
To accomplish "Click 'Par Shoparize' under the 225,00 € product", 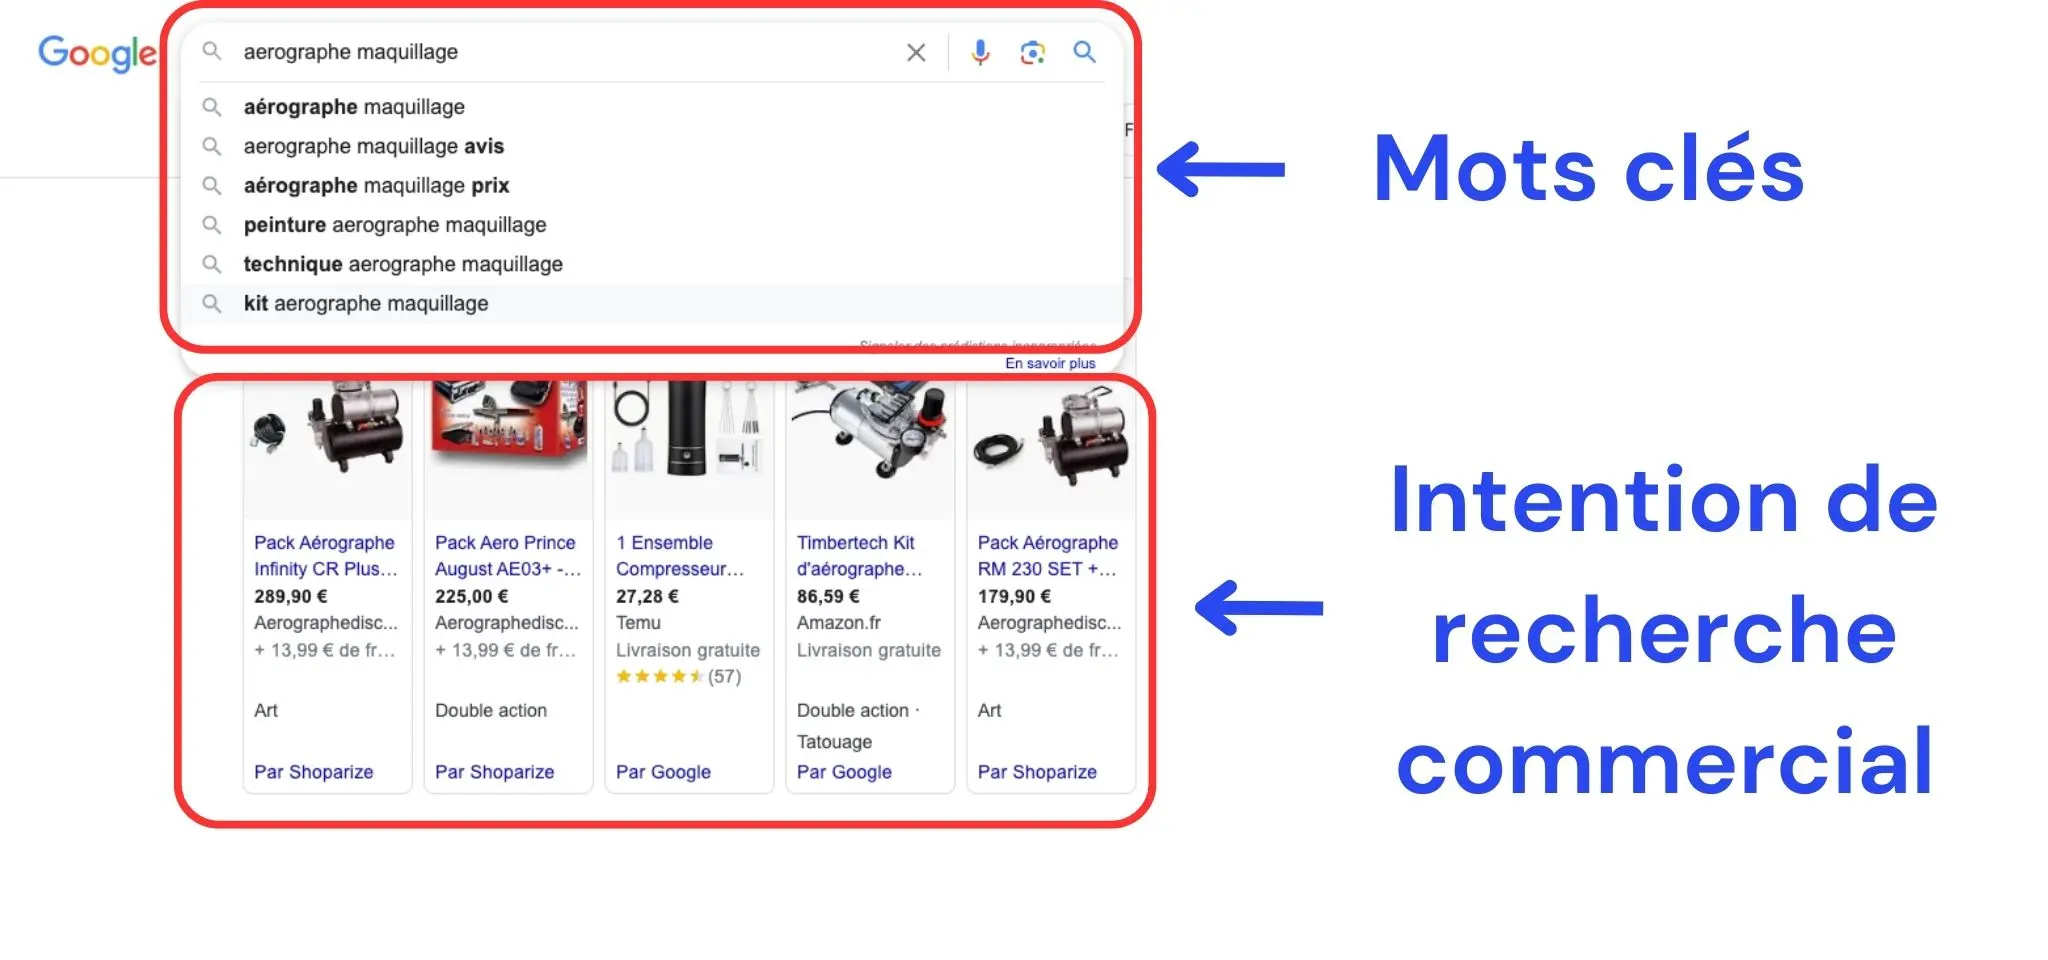I will [x=494, y=772].
